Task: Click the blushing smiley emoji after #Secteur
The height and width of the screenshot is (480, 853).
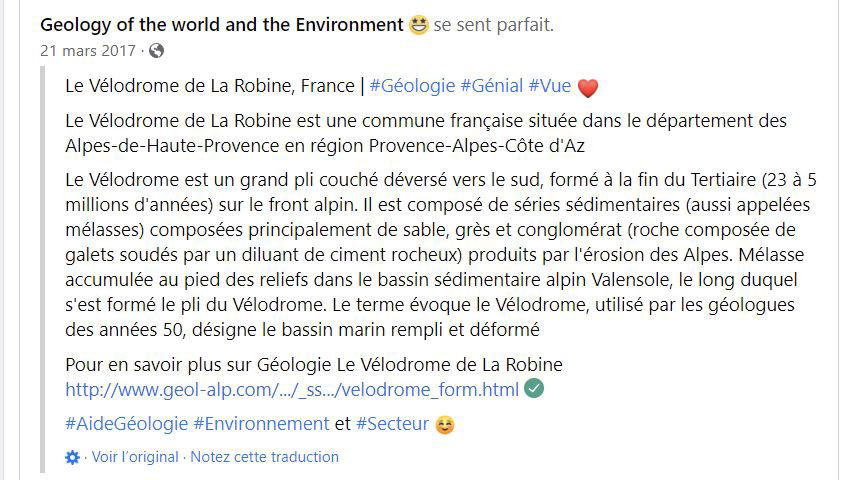Action: click(x=444, y=424)
